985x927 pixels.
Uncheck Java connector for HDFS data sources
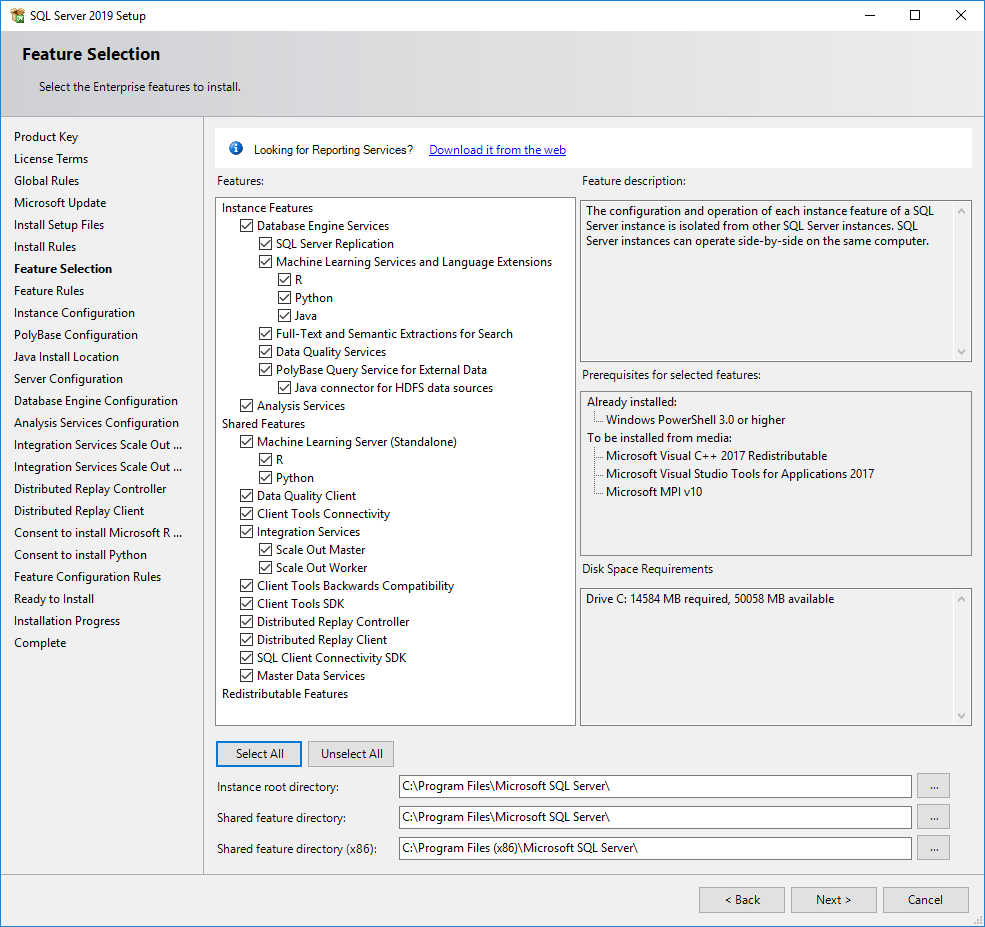284,388
